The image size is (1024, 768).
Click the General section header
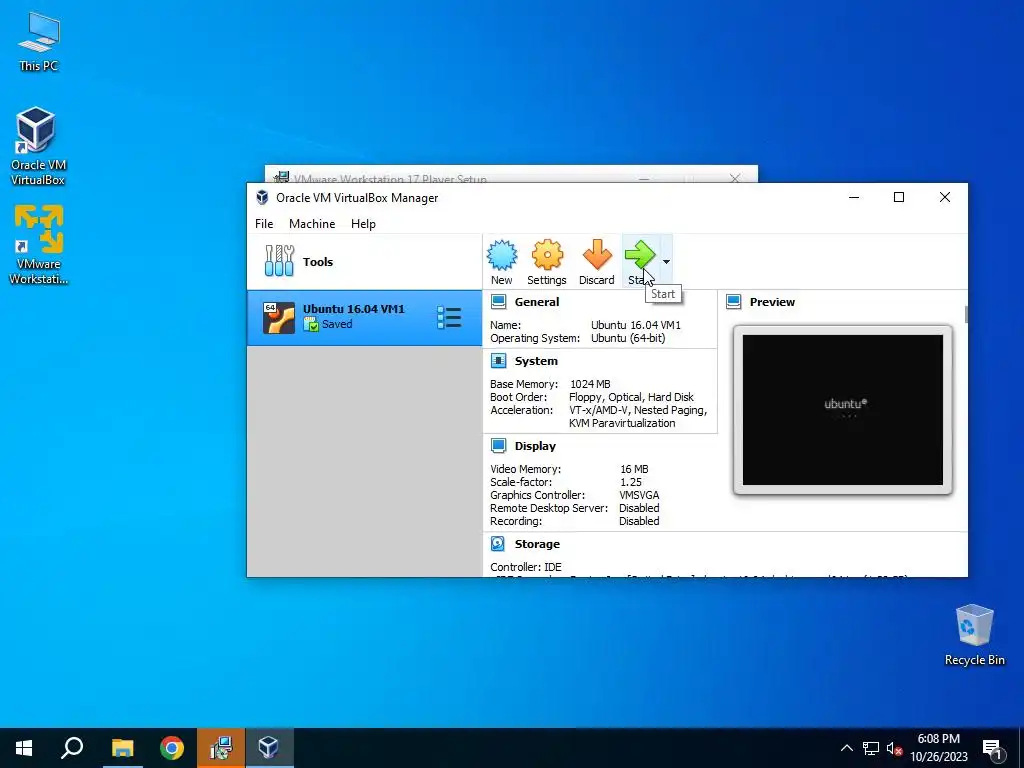[537, 302]
